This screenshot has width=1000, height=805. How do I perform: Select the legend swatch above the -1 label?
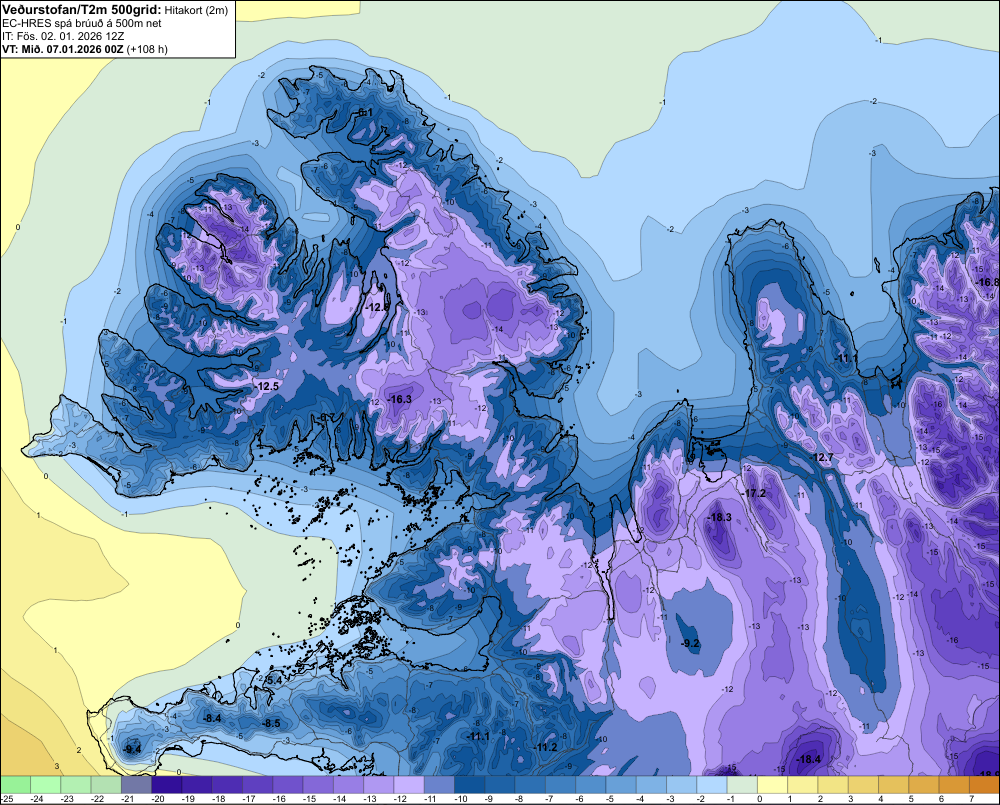(744, 785)
